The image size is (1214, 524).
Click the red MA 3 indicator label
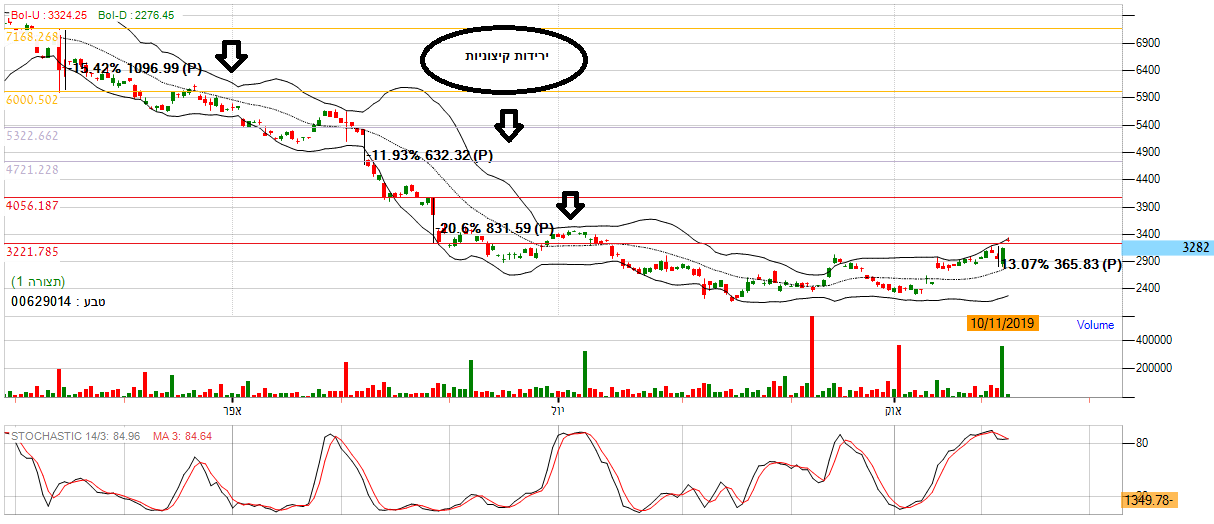point(195,436)
